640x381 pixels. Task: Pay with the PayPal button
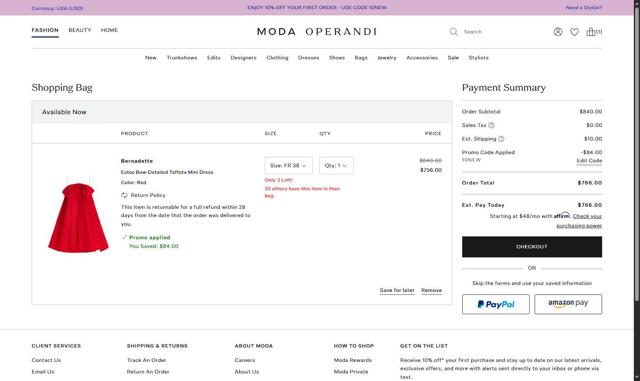pos(496,304)
